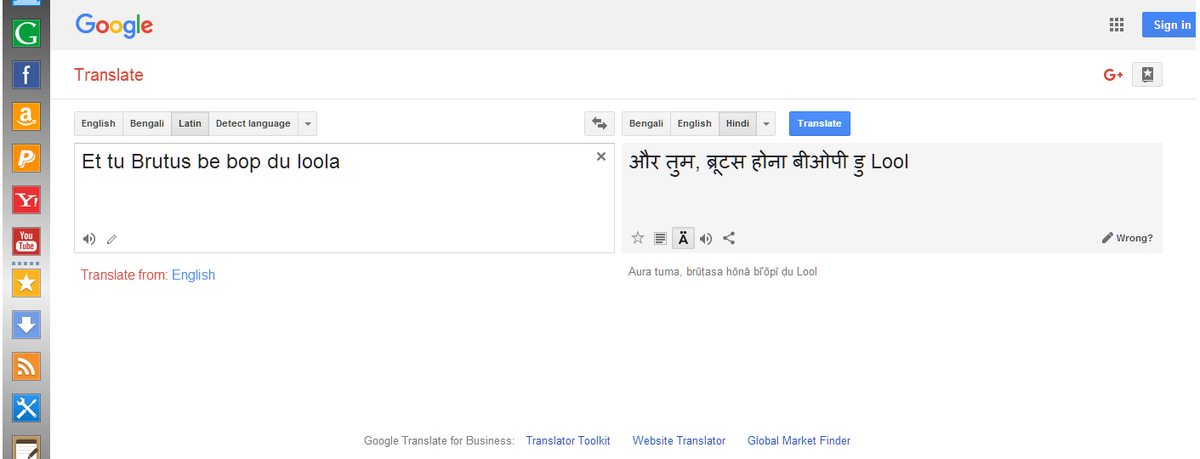The image size is (1200, 459).
Task: Select Bengali as source language
Action: coord(147,124)
